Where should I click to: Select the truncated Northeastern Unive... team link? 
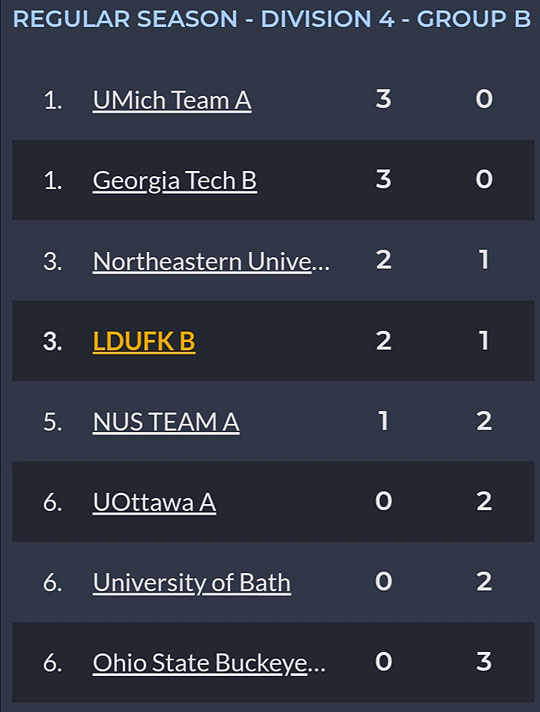(x=211, y=262)
